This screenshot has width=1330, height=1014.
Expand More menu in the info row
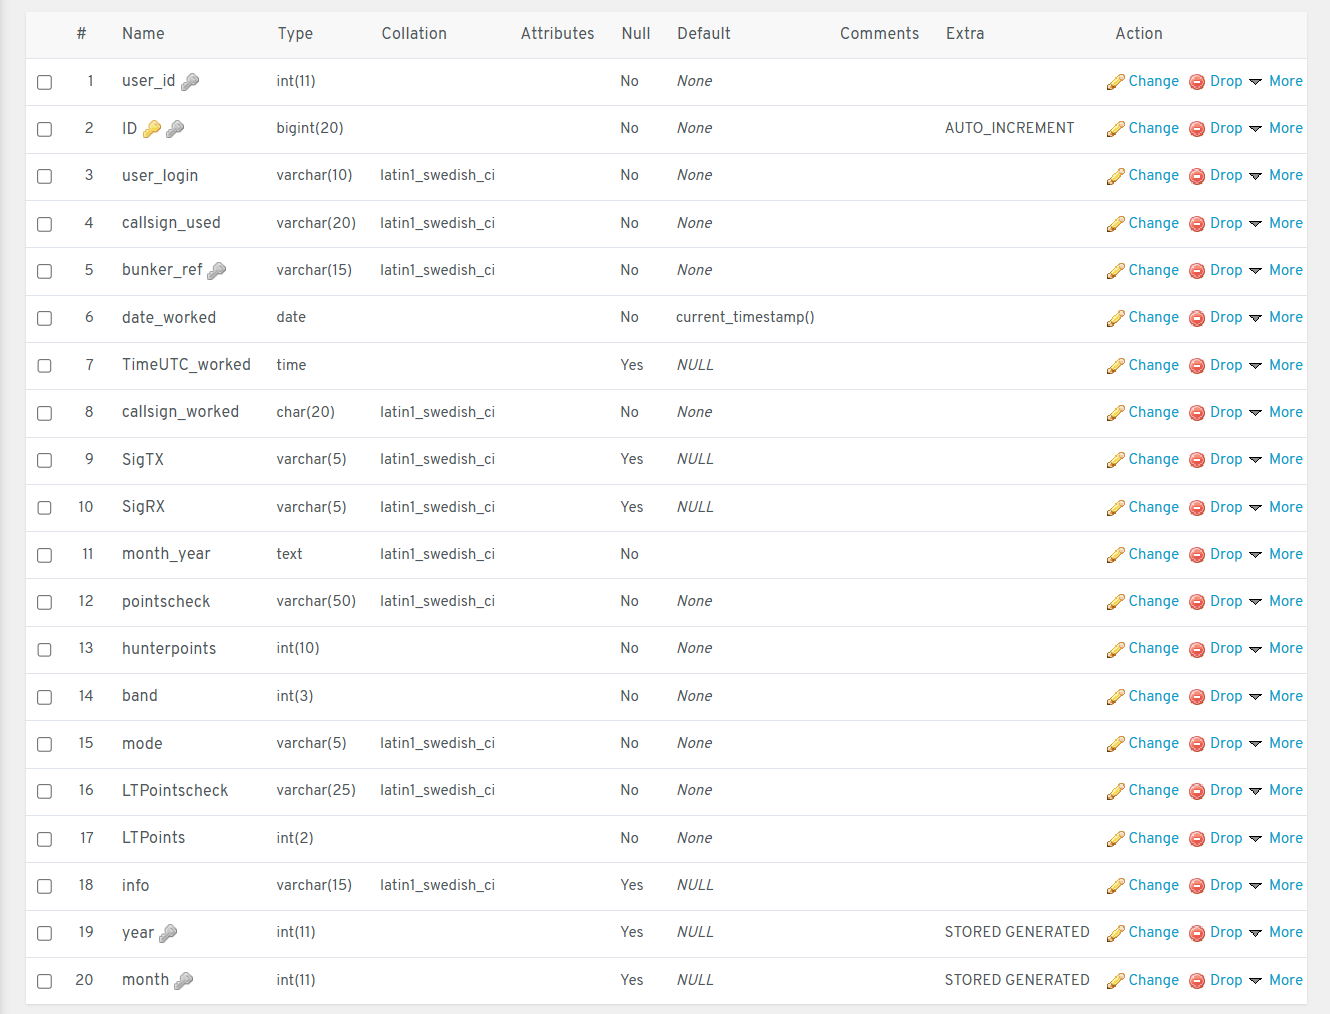tap(1276, 885)
